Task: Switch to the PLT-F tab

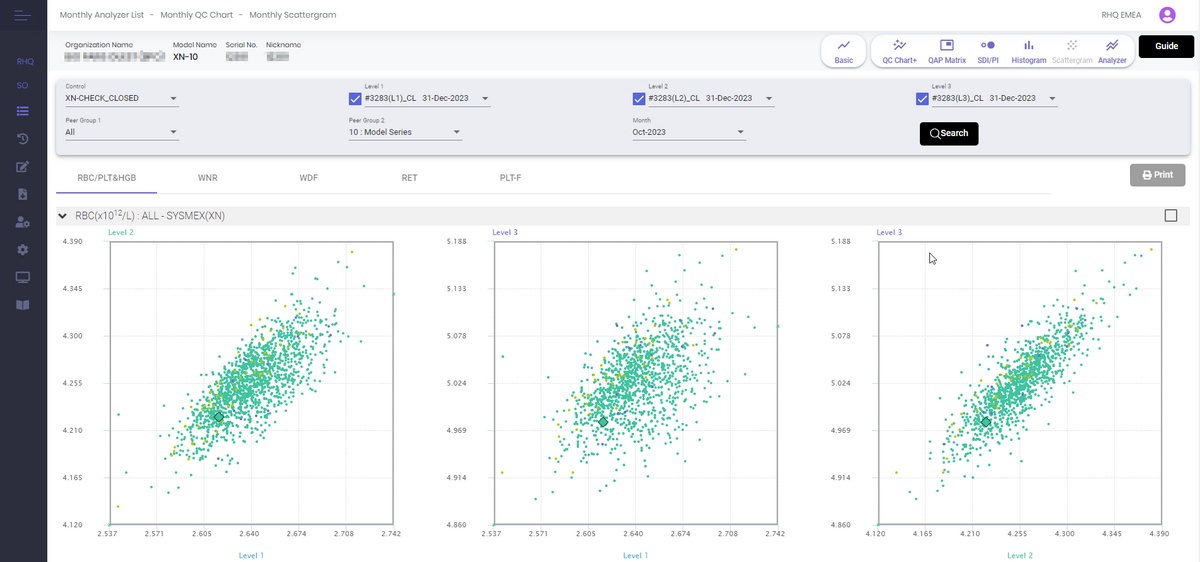Action: point(510,177)
